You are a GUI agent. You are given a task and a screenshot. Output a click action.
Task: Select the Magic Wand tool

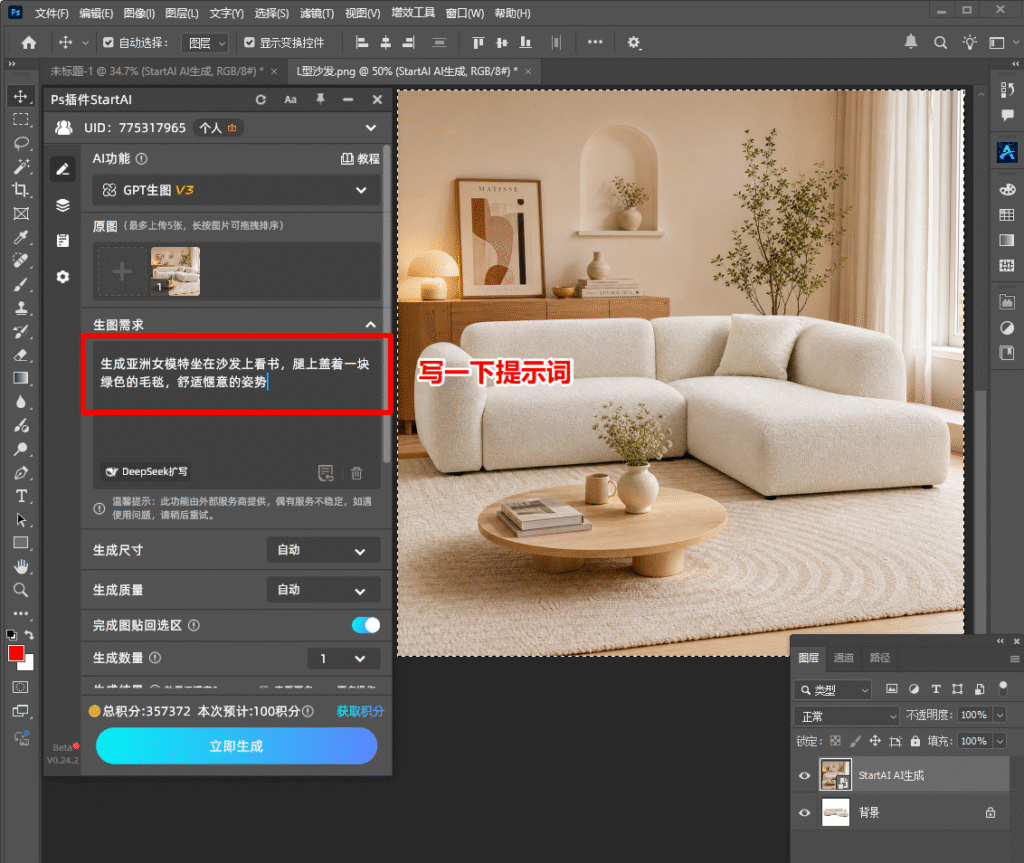(21, 167)
